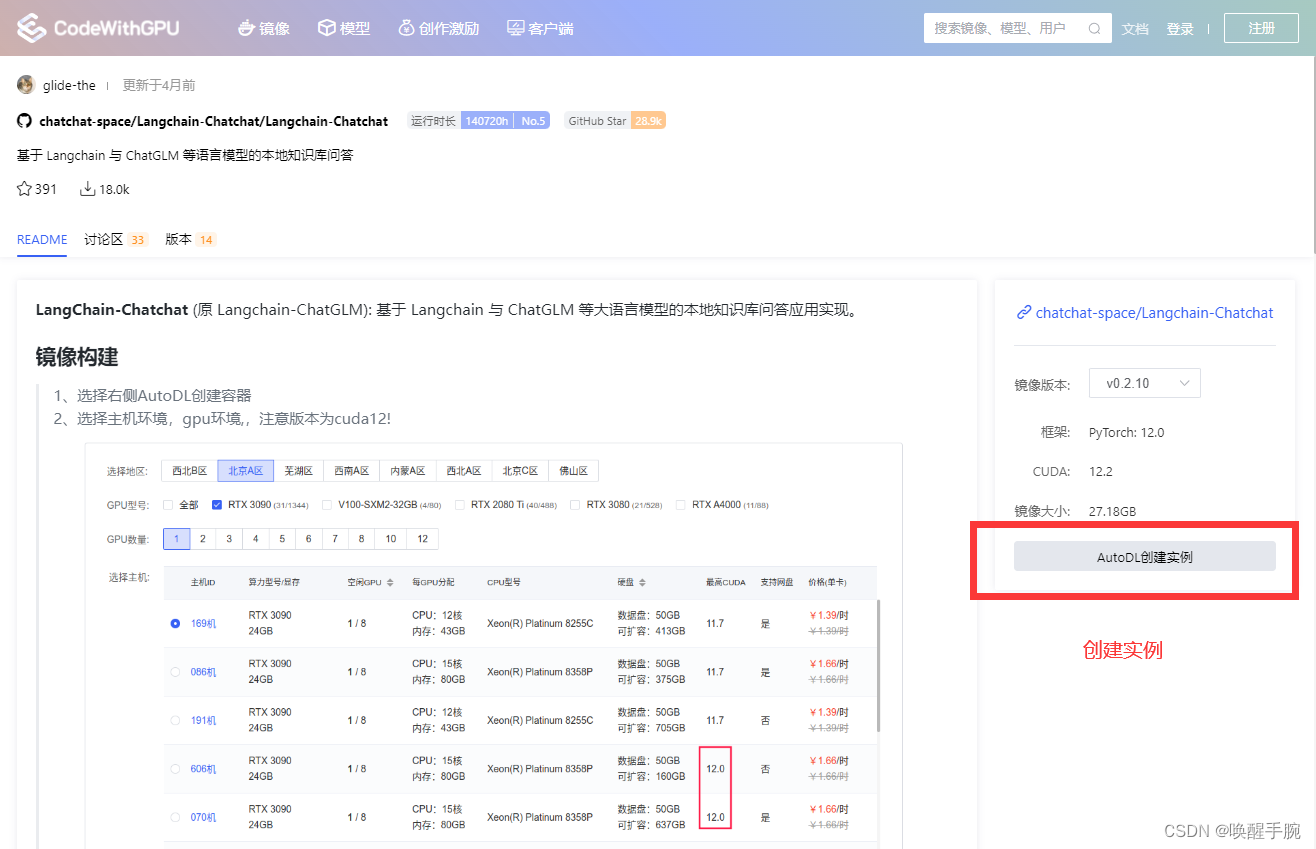Click the magnifier search icon
Screen dimensions: 1316x849
[1094, 28]
